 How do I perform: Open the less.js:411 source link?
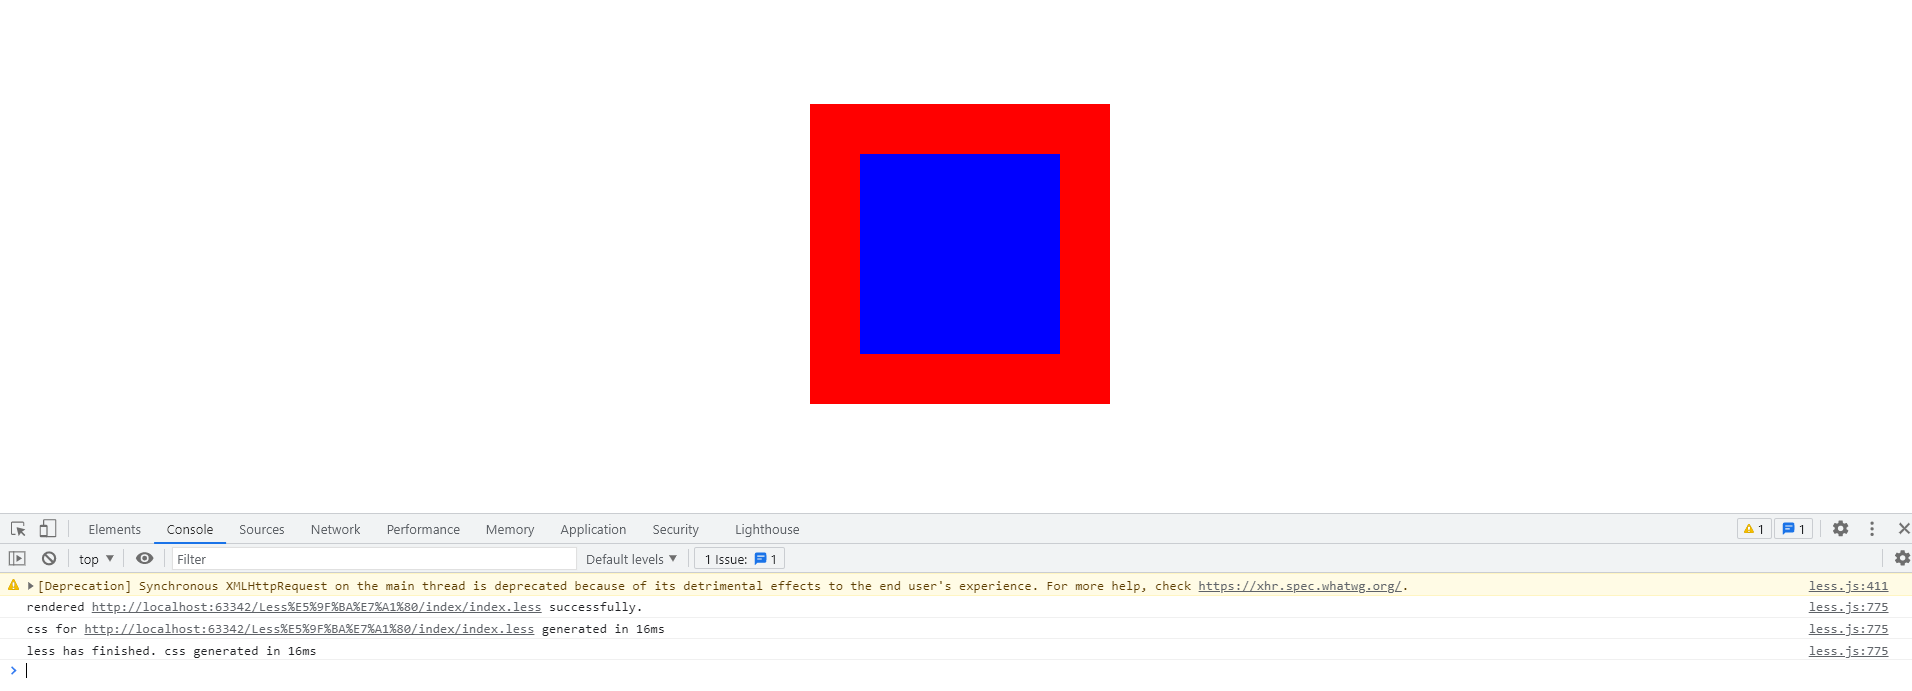(x=1848, y=586)
